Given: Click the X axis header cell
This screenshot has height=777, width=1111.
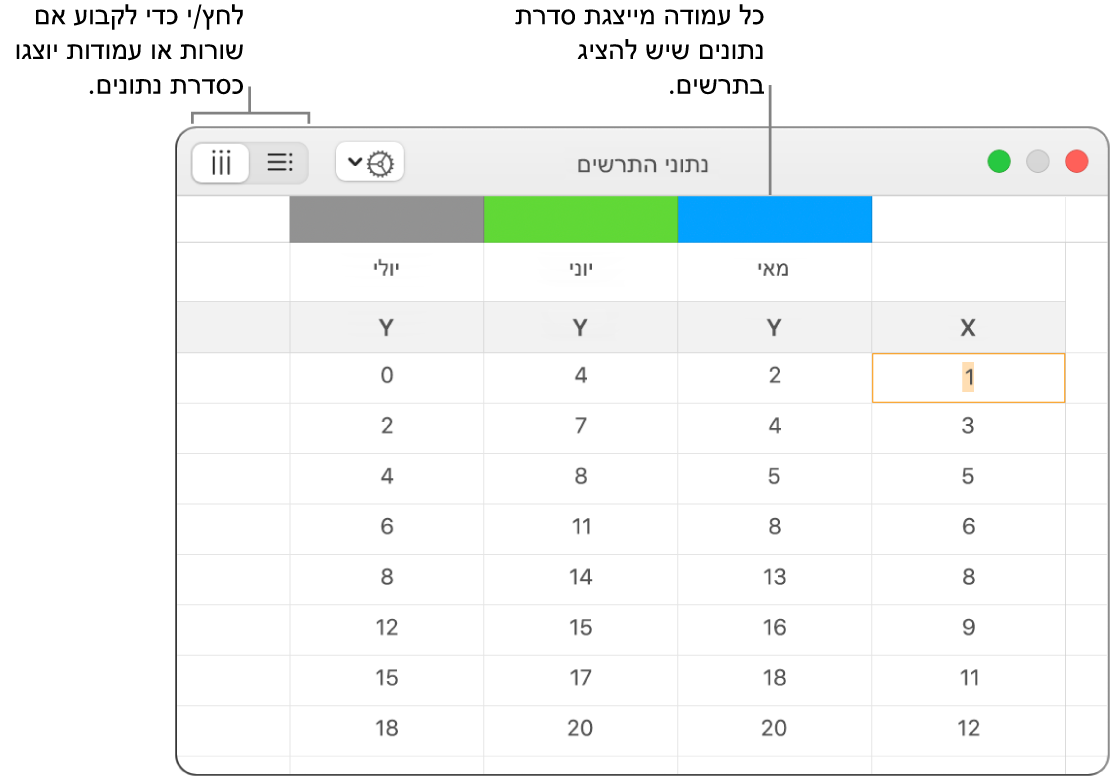Looking at the screenshot, I should [x=968, y=327].
